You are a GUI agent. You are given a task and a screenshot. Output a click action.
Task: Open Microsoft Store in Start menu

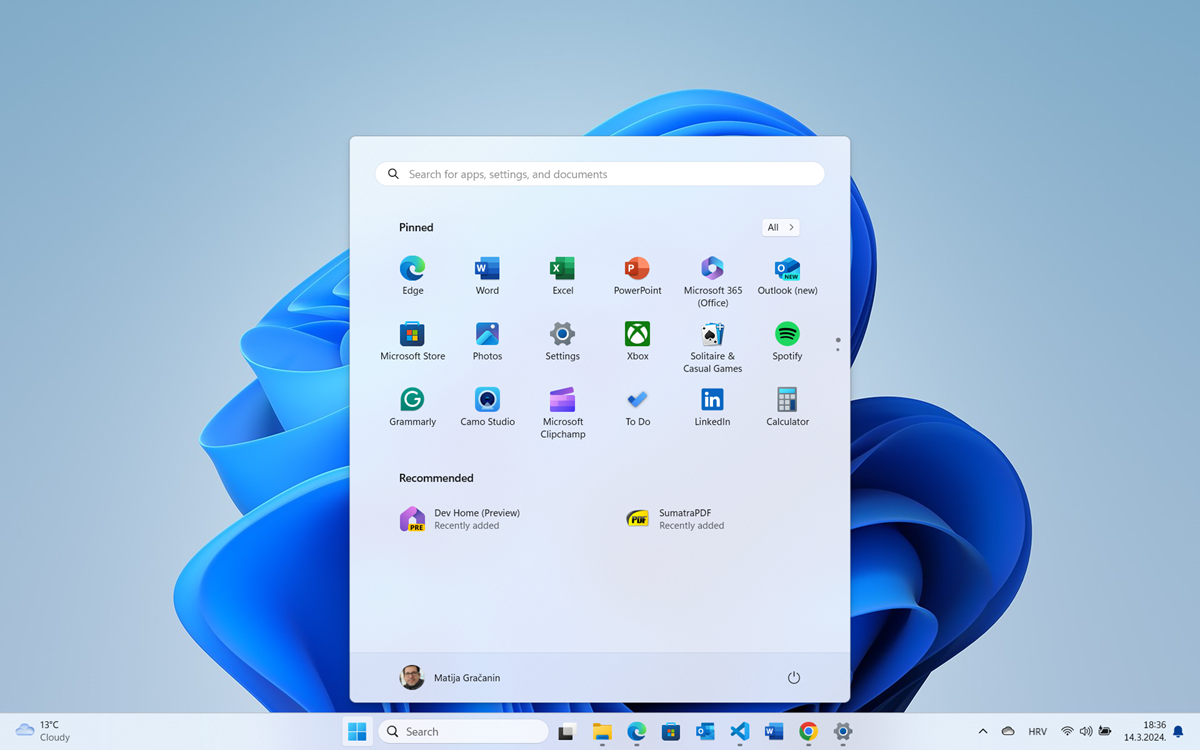412,341
